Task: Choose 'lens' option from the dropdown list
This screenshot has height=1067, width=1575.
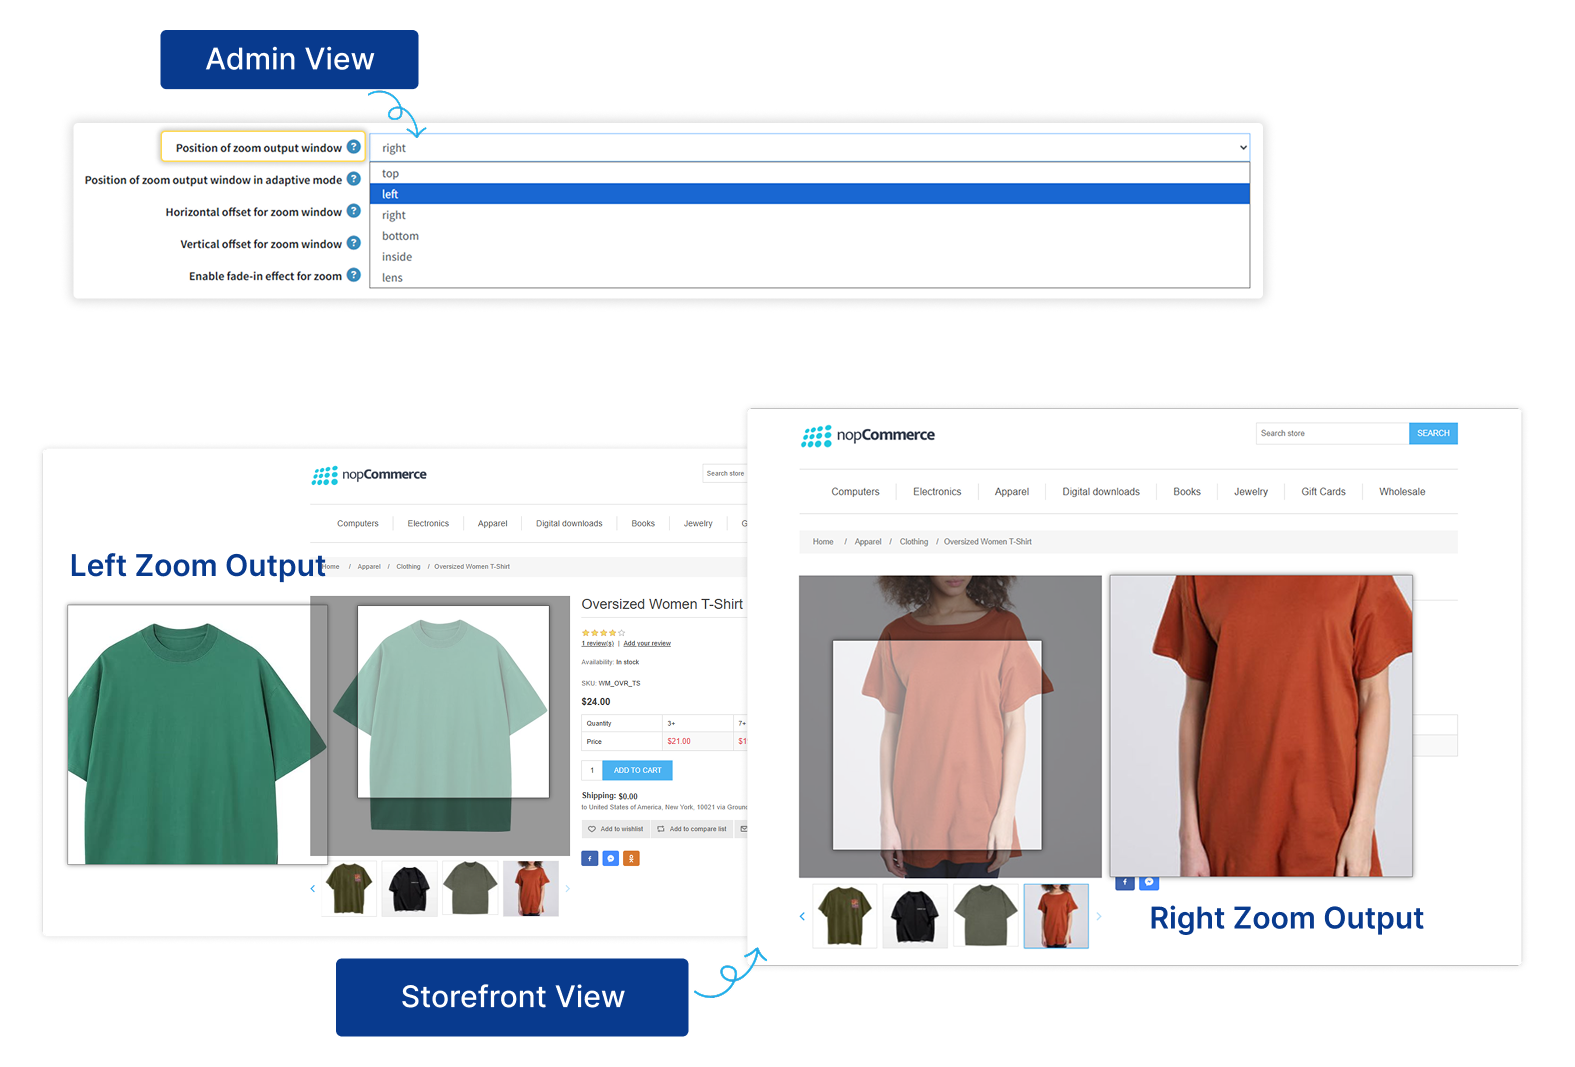Action: click(x=810, y=277)
